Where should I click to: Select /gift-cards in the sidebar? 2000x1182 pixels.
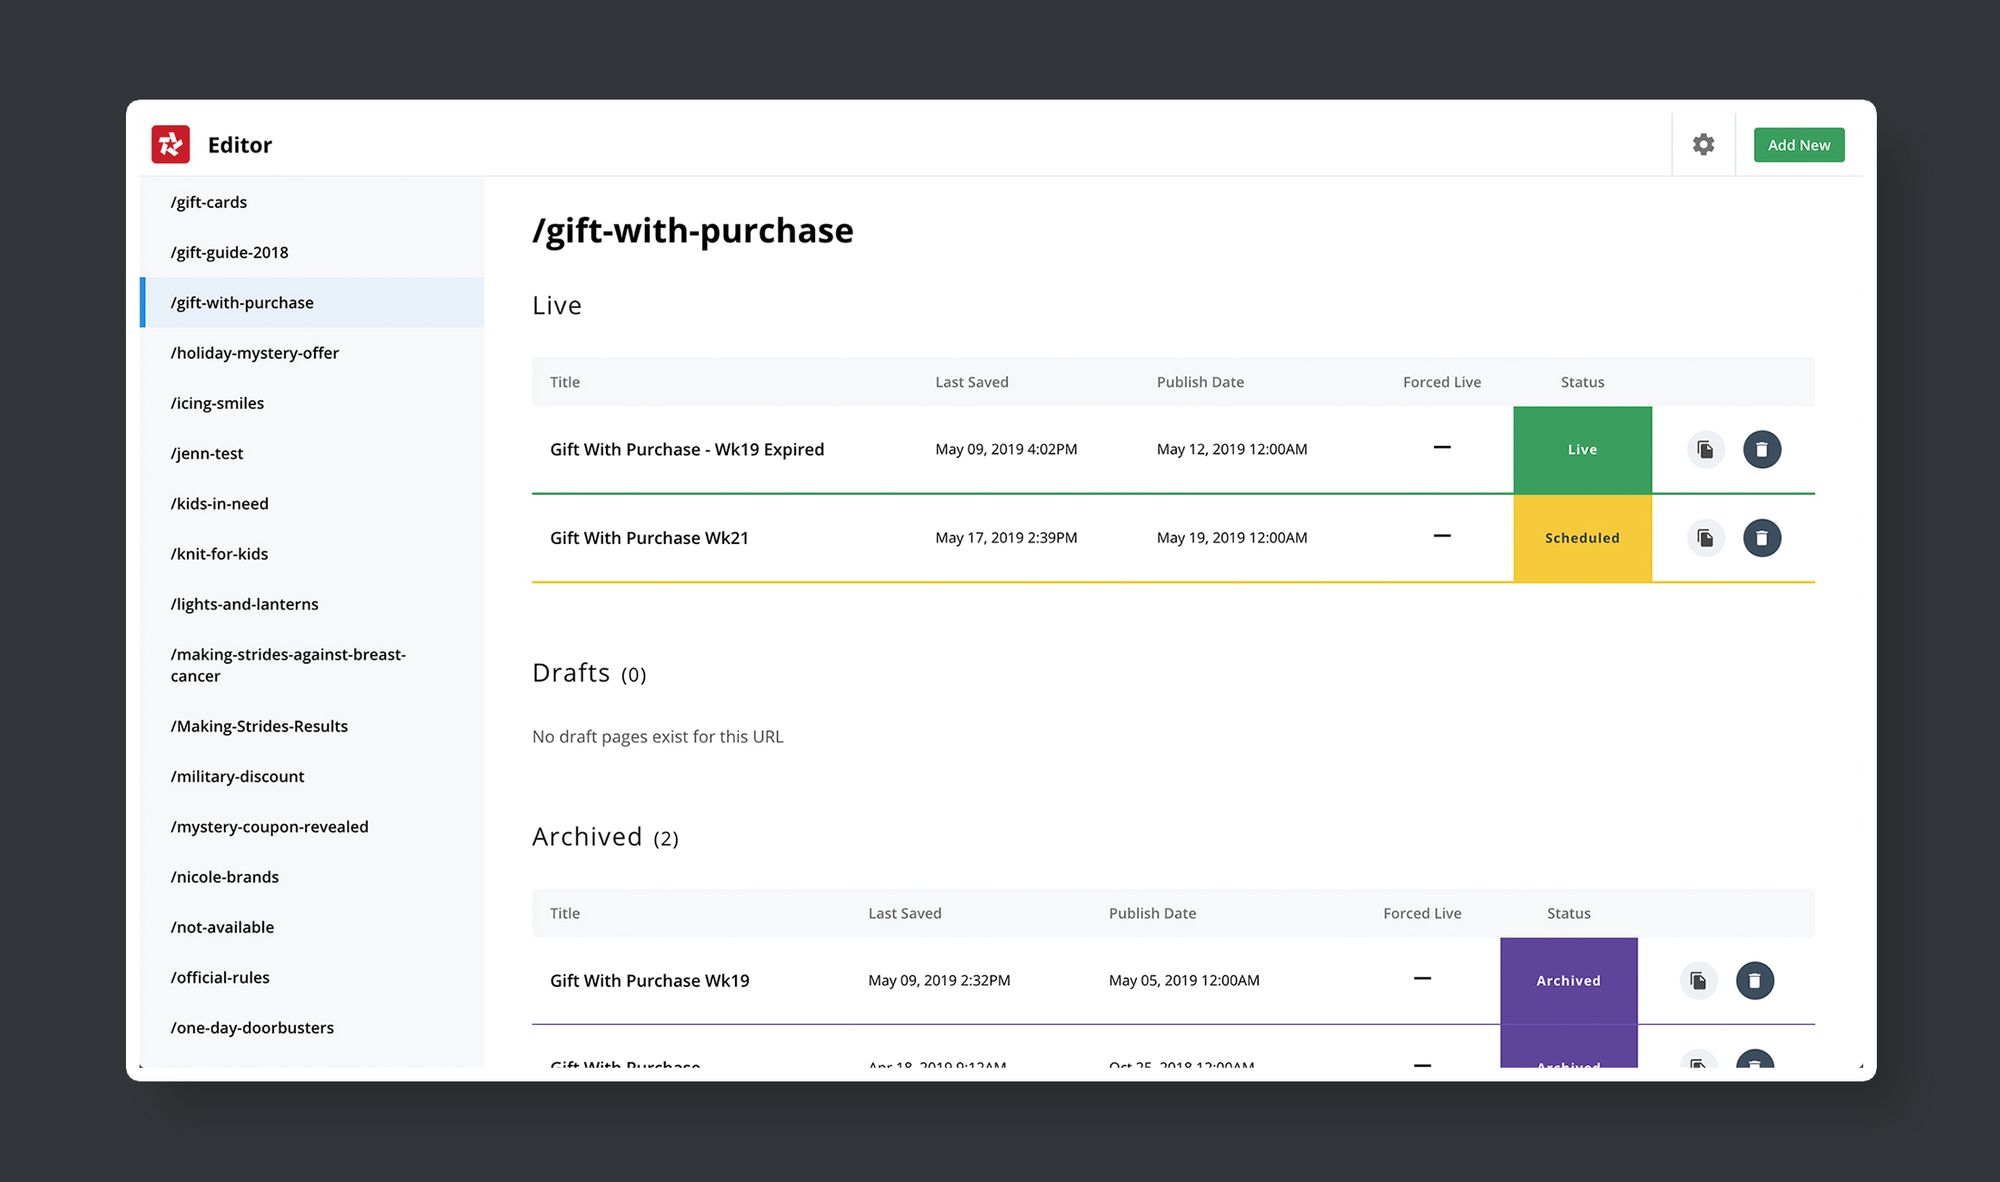[x=209, y=202]
